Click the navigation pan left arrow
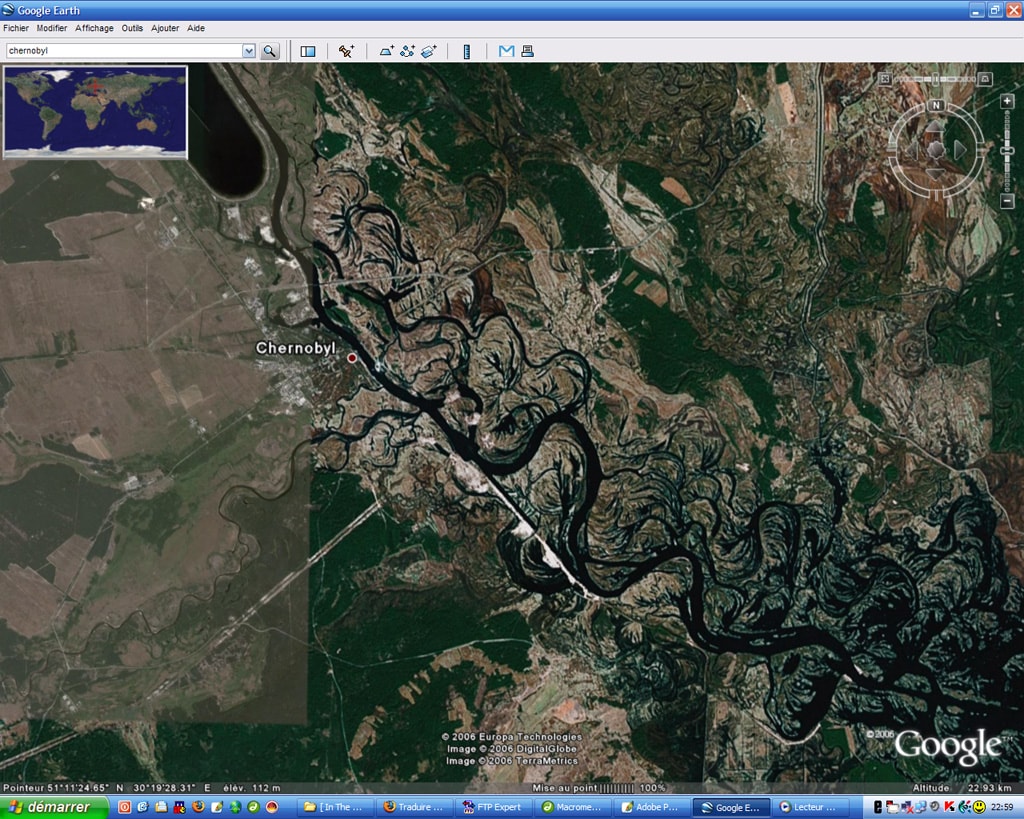 click(912, 150)
